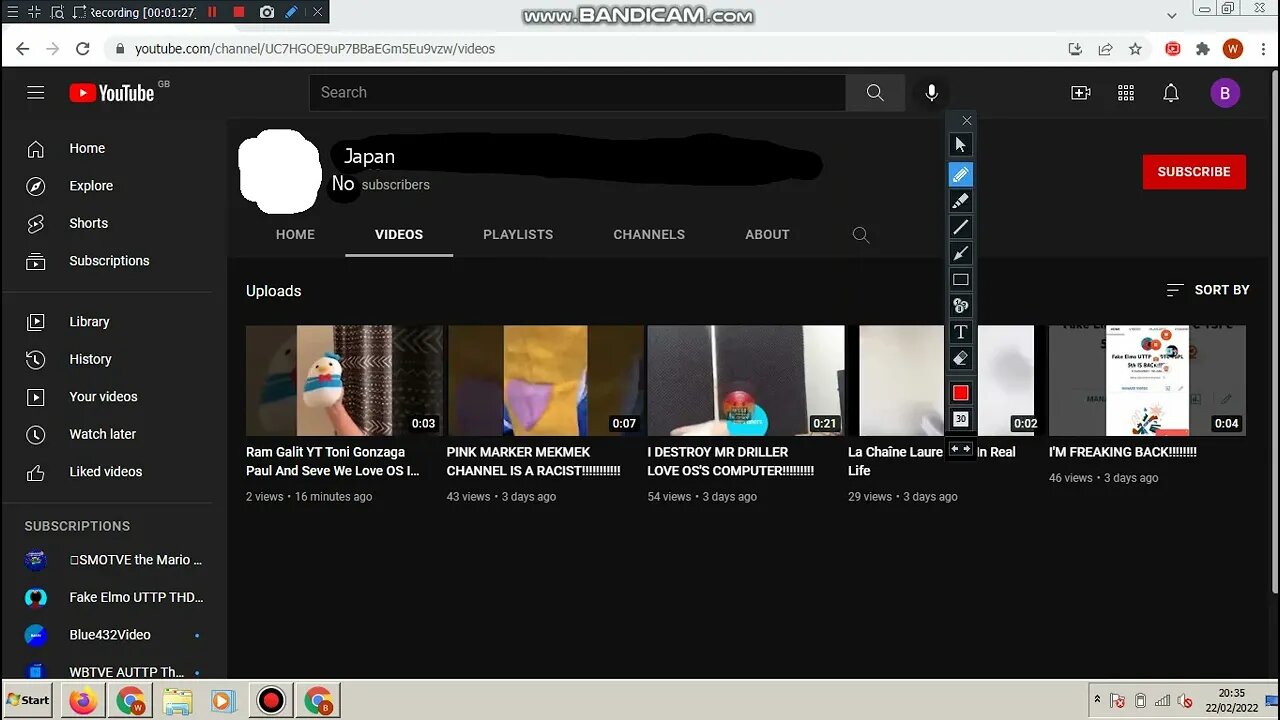Open the MR DRILLER video thumbnail
The width and height of the screenshot is (1280, 720).
pyautogui.click(x=745, y=380)
